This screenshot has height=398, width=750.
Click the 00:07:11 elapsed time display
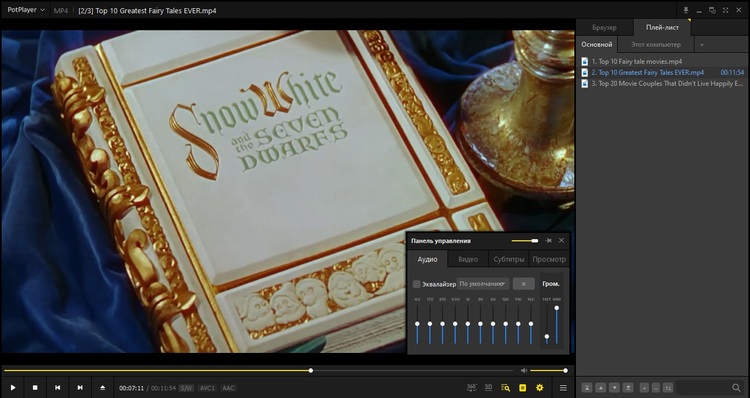131,388
